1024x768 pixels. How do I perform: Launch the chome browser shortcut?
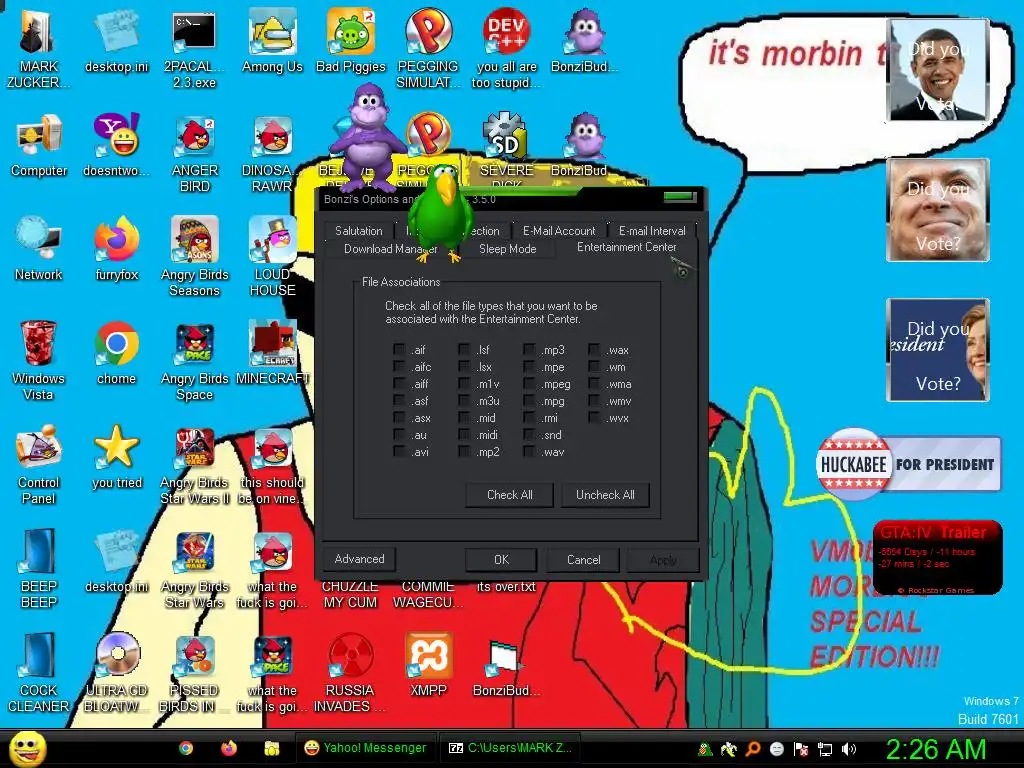click(x=116, y=353)
